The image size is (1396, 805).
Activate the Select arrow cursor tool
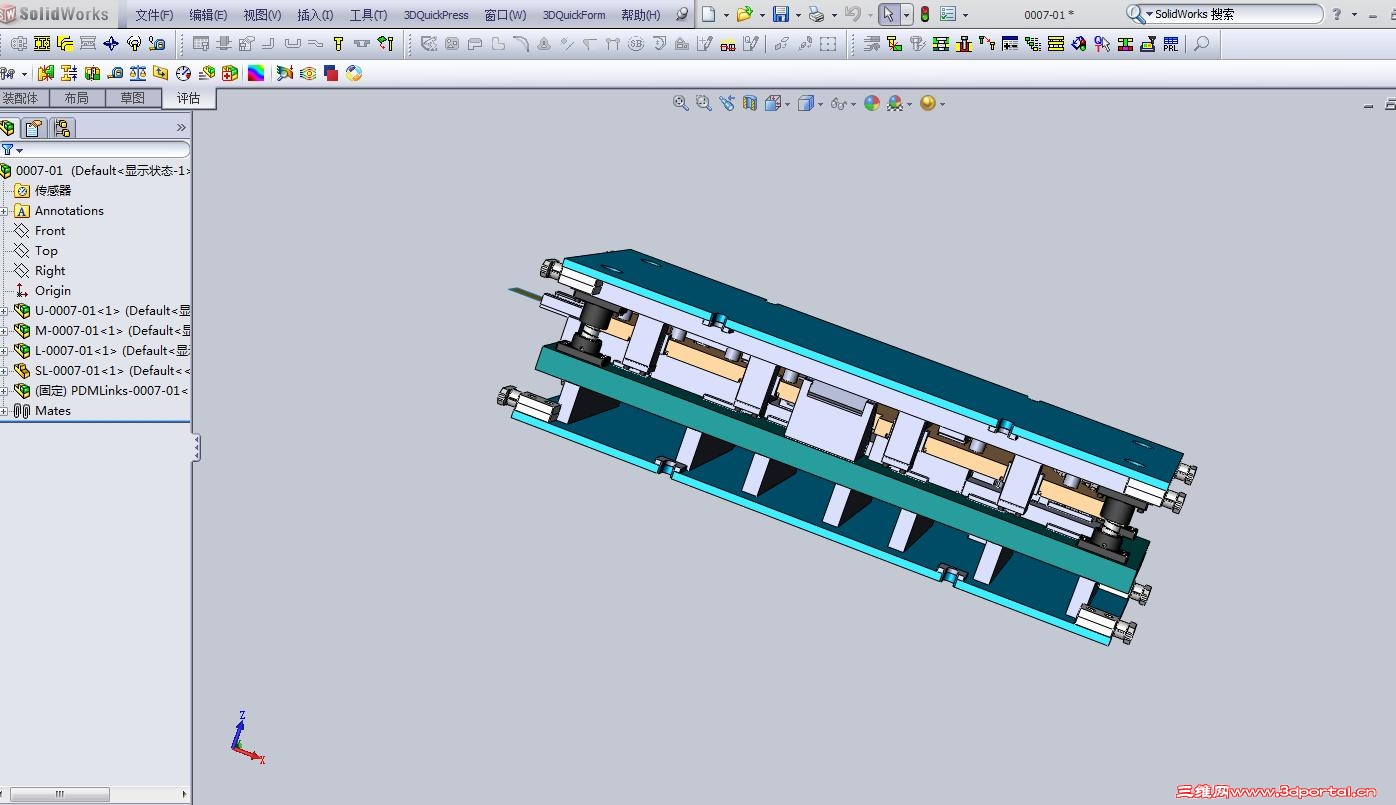pyautogui.click(x=888, y=14)
